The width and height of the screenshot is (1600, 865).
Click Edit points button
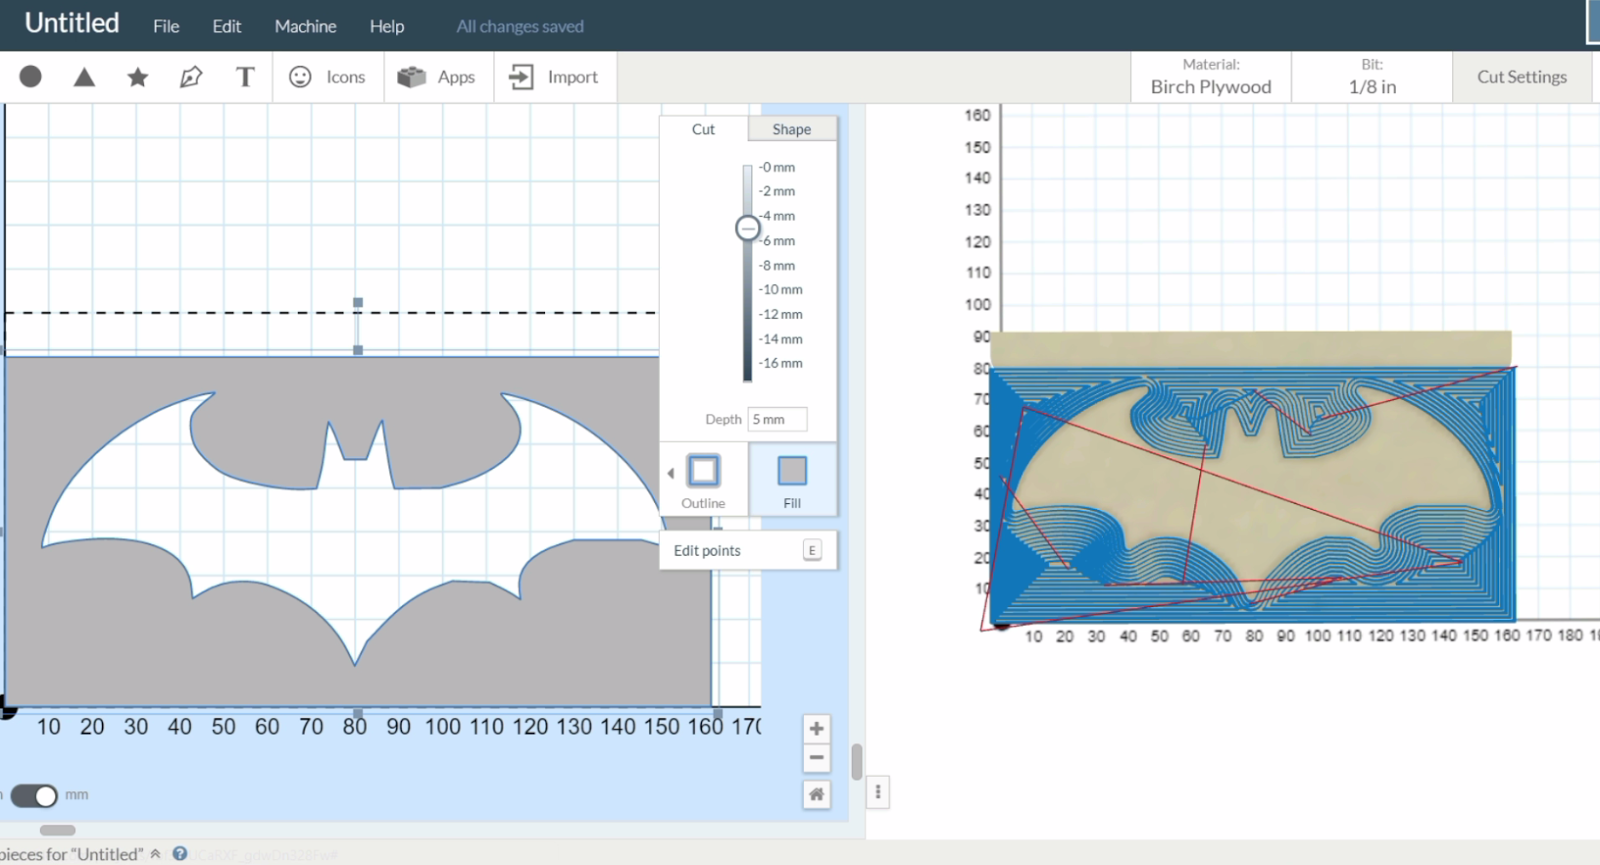click(748, 550)
